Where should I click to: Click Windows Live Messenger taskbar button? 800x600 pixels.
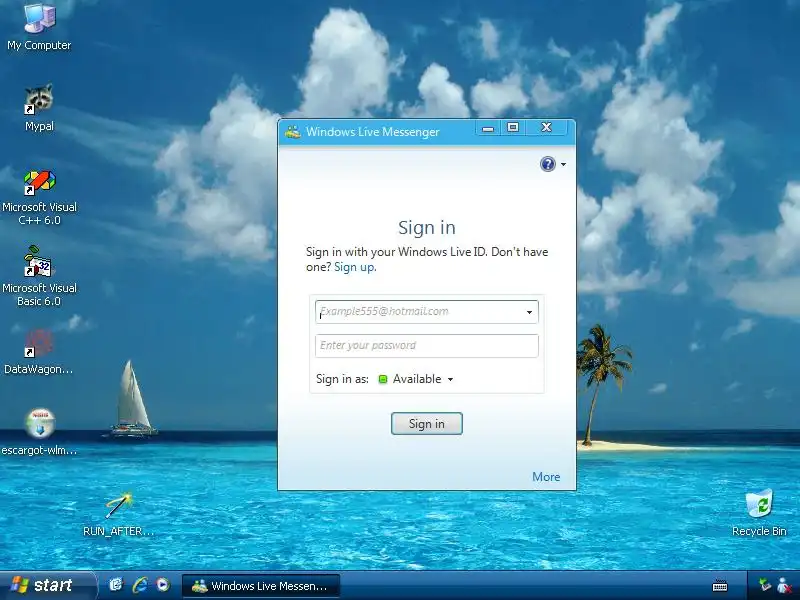(x=261, y=586)
